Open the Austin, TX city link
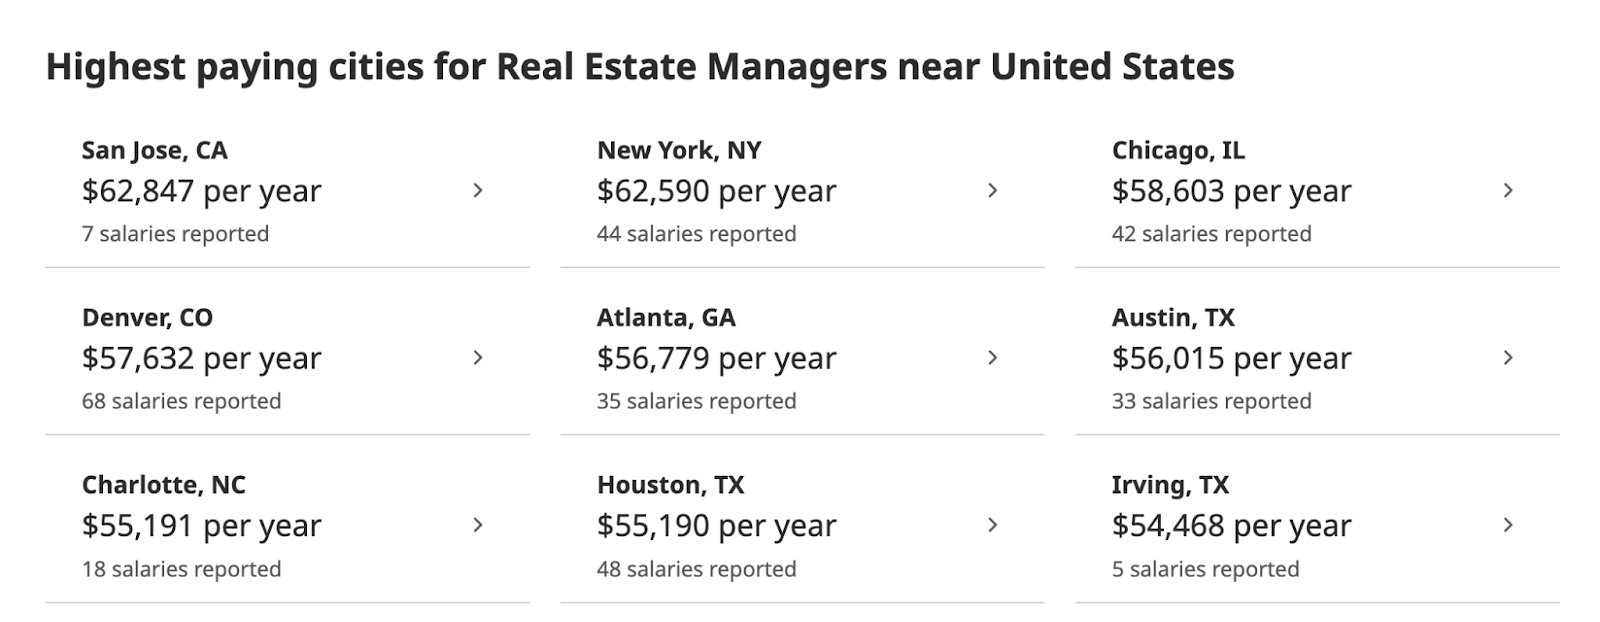 [1173, 318]
